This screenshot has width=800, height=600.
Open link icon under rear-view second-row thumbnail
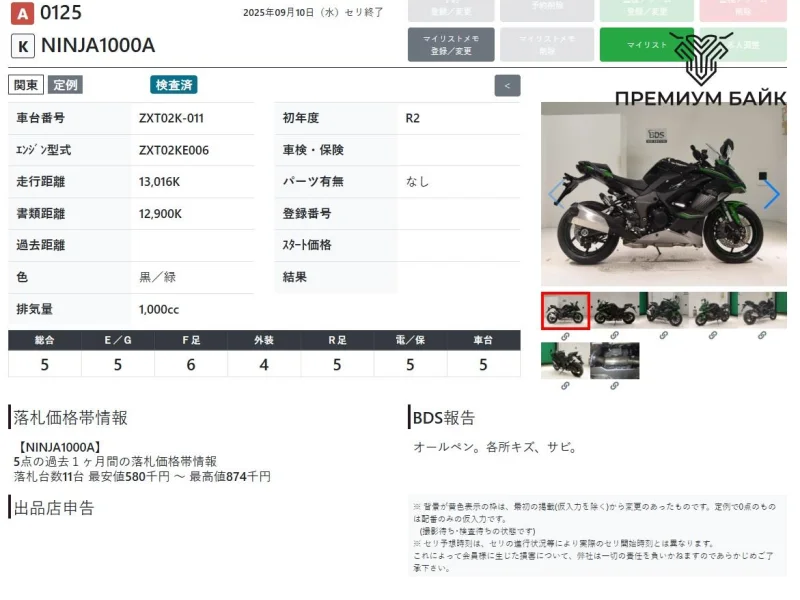[565, 387]
